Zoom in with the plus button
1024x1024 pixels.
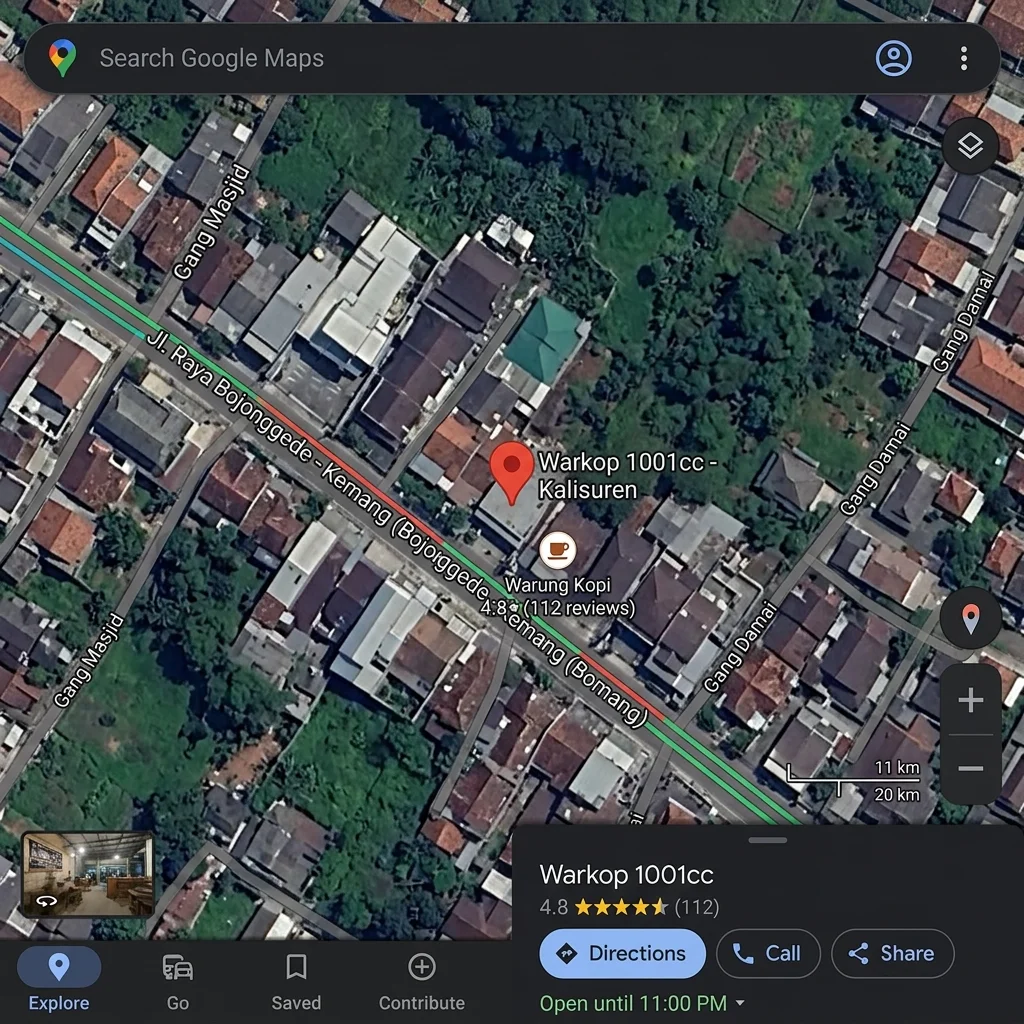click(970, 699)
